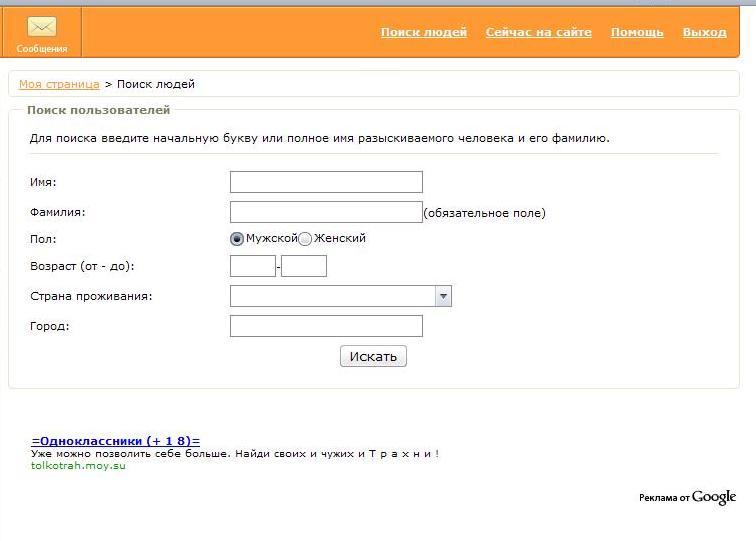The height and width of the screenshot is (541, 756).
Task: Click the ad text 'Уже можно позволить себе больше'
Action: coord(129,454)
